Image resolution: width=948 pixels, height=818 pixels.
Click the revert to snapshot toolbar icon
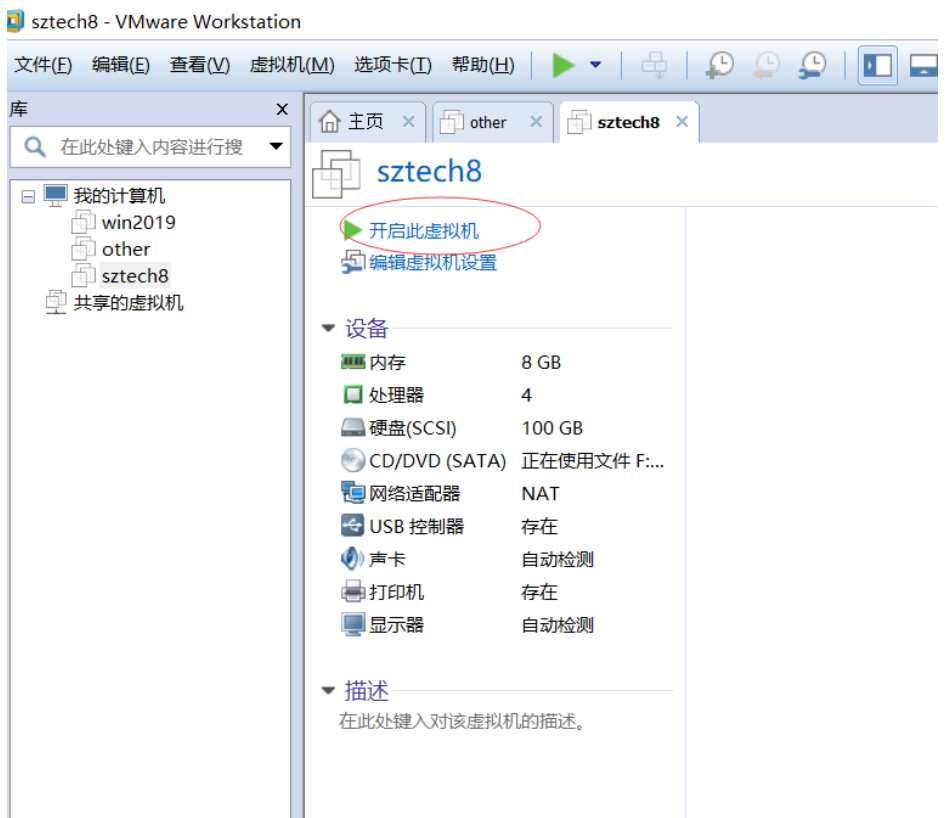(x=766, y=65)
